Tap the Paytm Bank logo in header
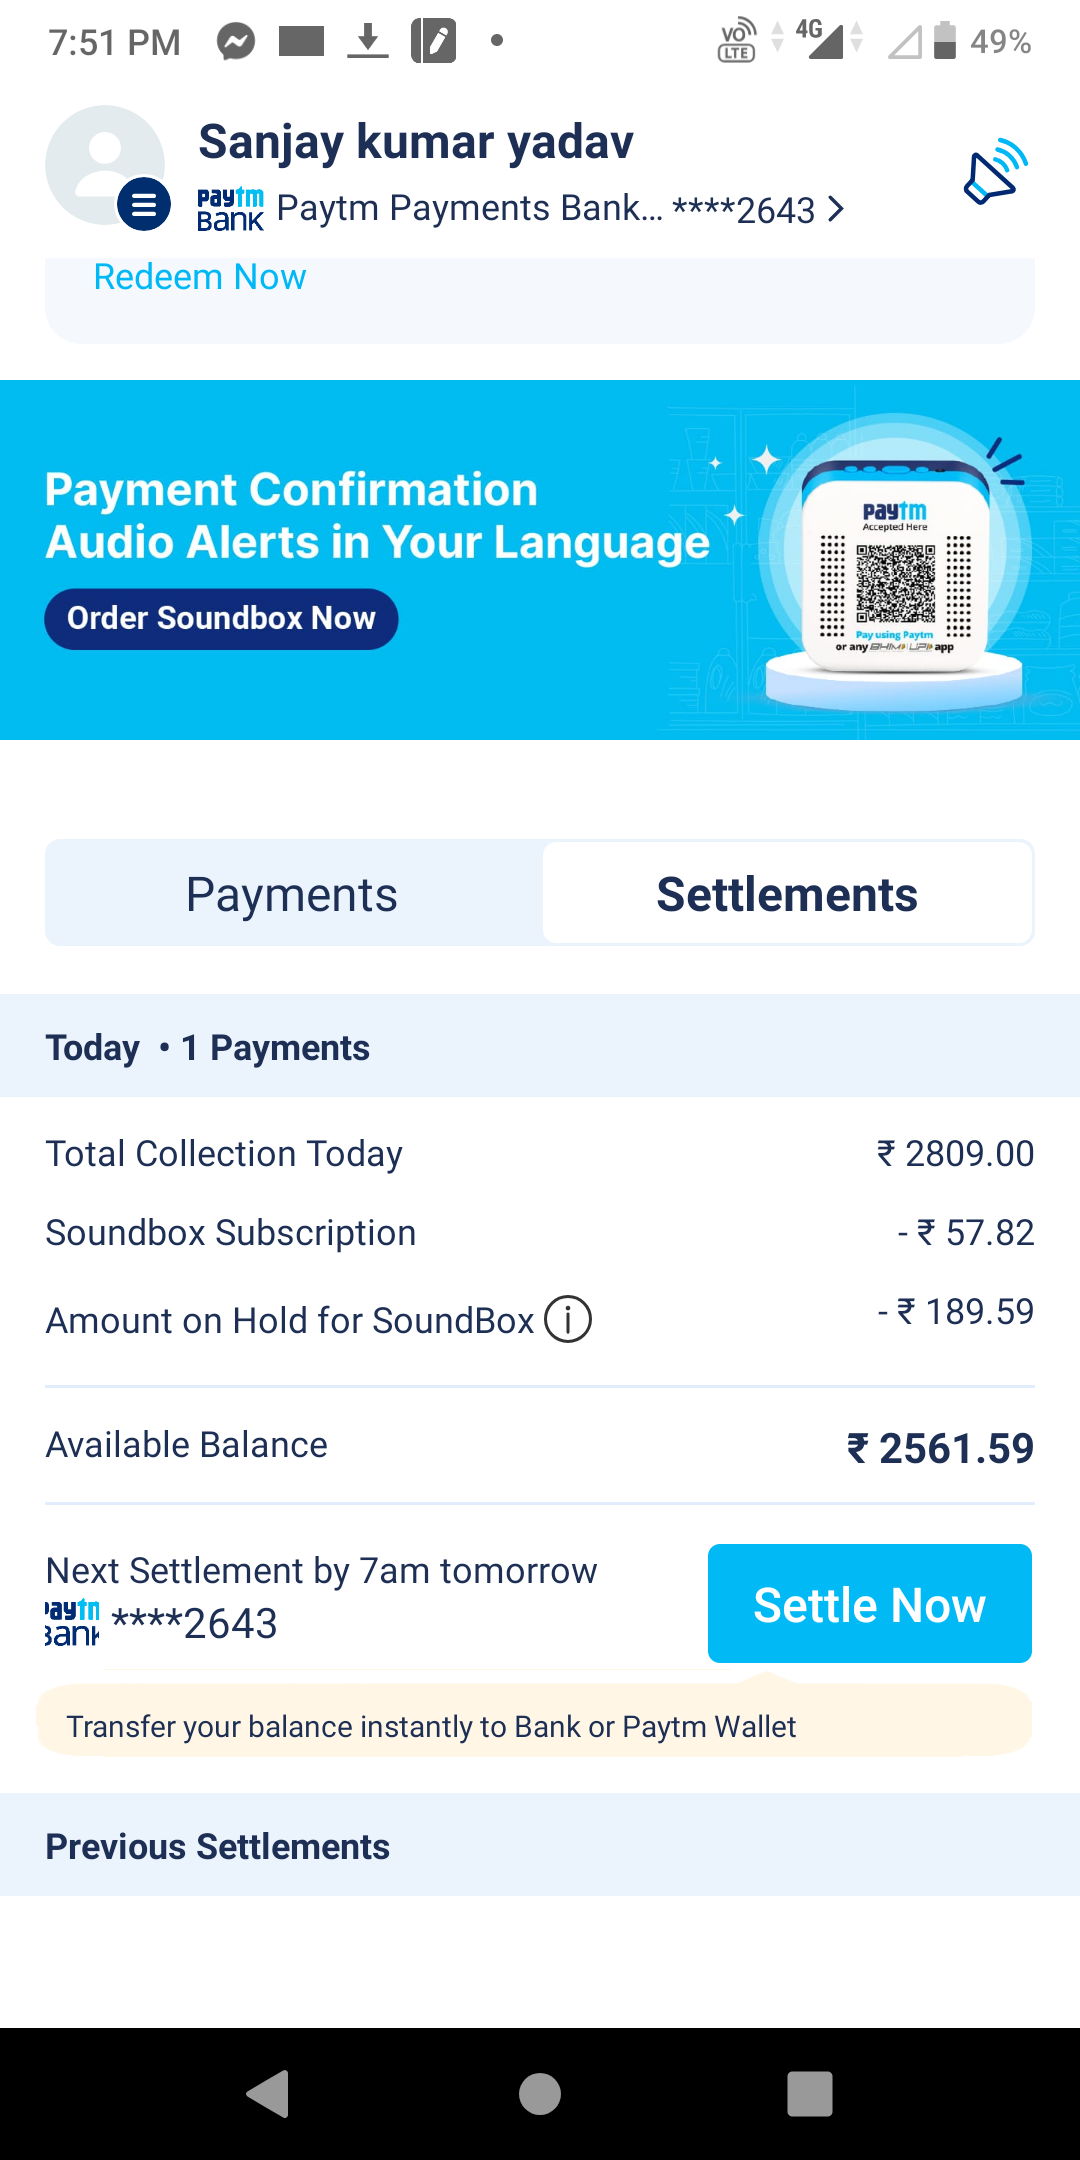 point(230,210)
